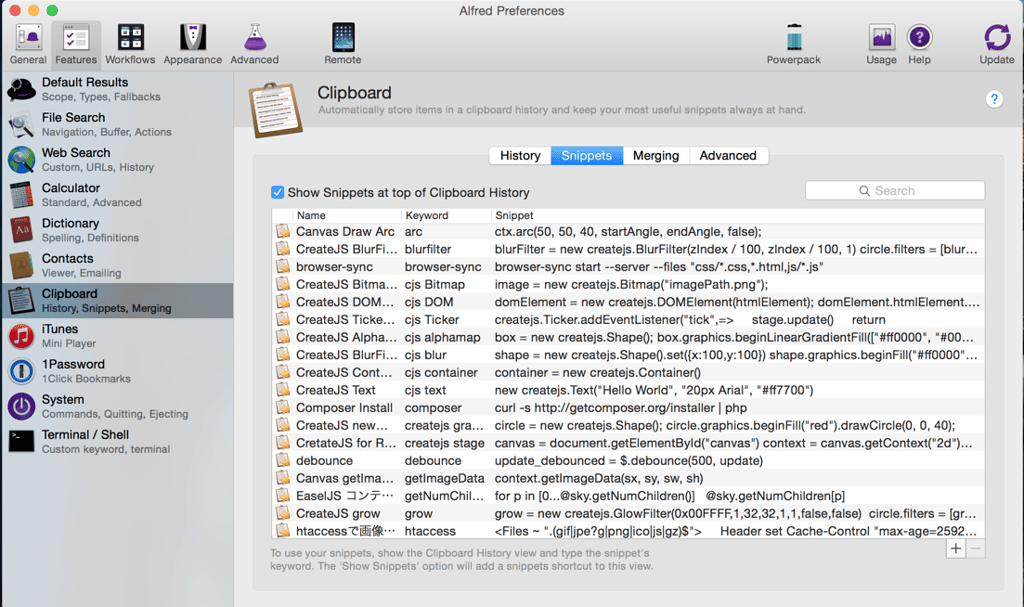This screenshot has height=607, width=1024.
Task: Select the CreateJS Text snippet row
Action: [628, 390]
